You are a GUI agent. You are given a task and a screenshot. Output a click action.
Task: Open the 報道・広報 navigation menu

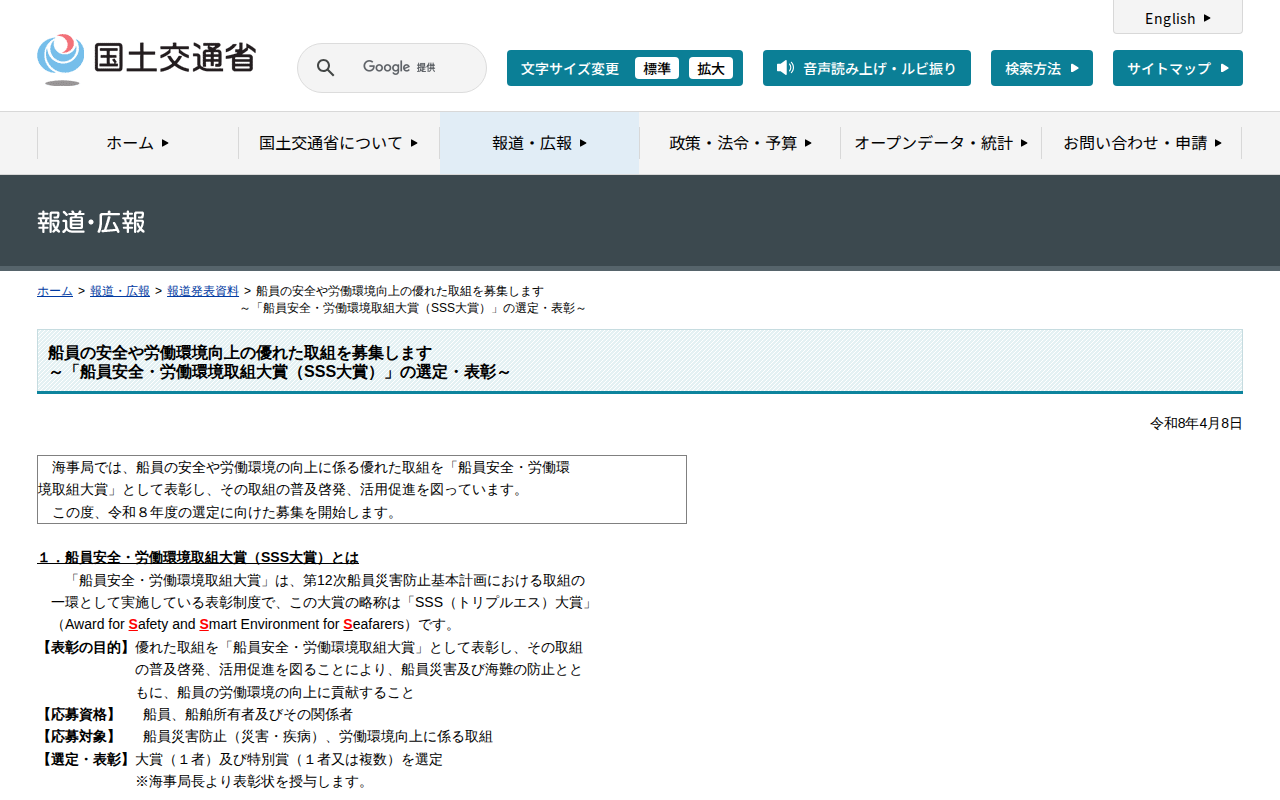pos(540,143)
